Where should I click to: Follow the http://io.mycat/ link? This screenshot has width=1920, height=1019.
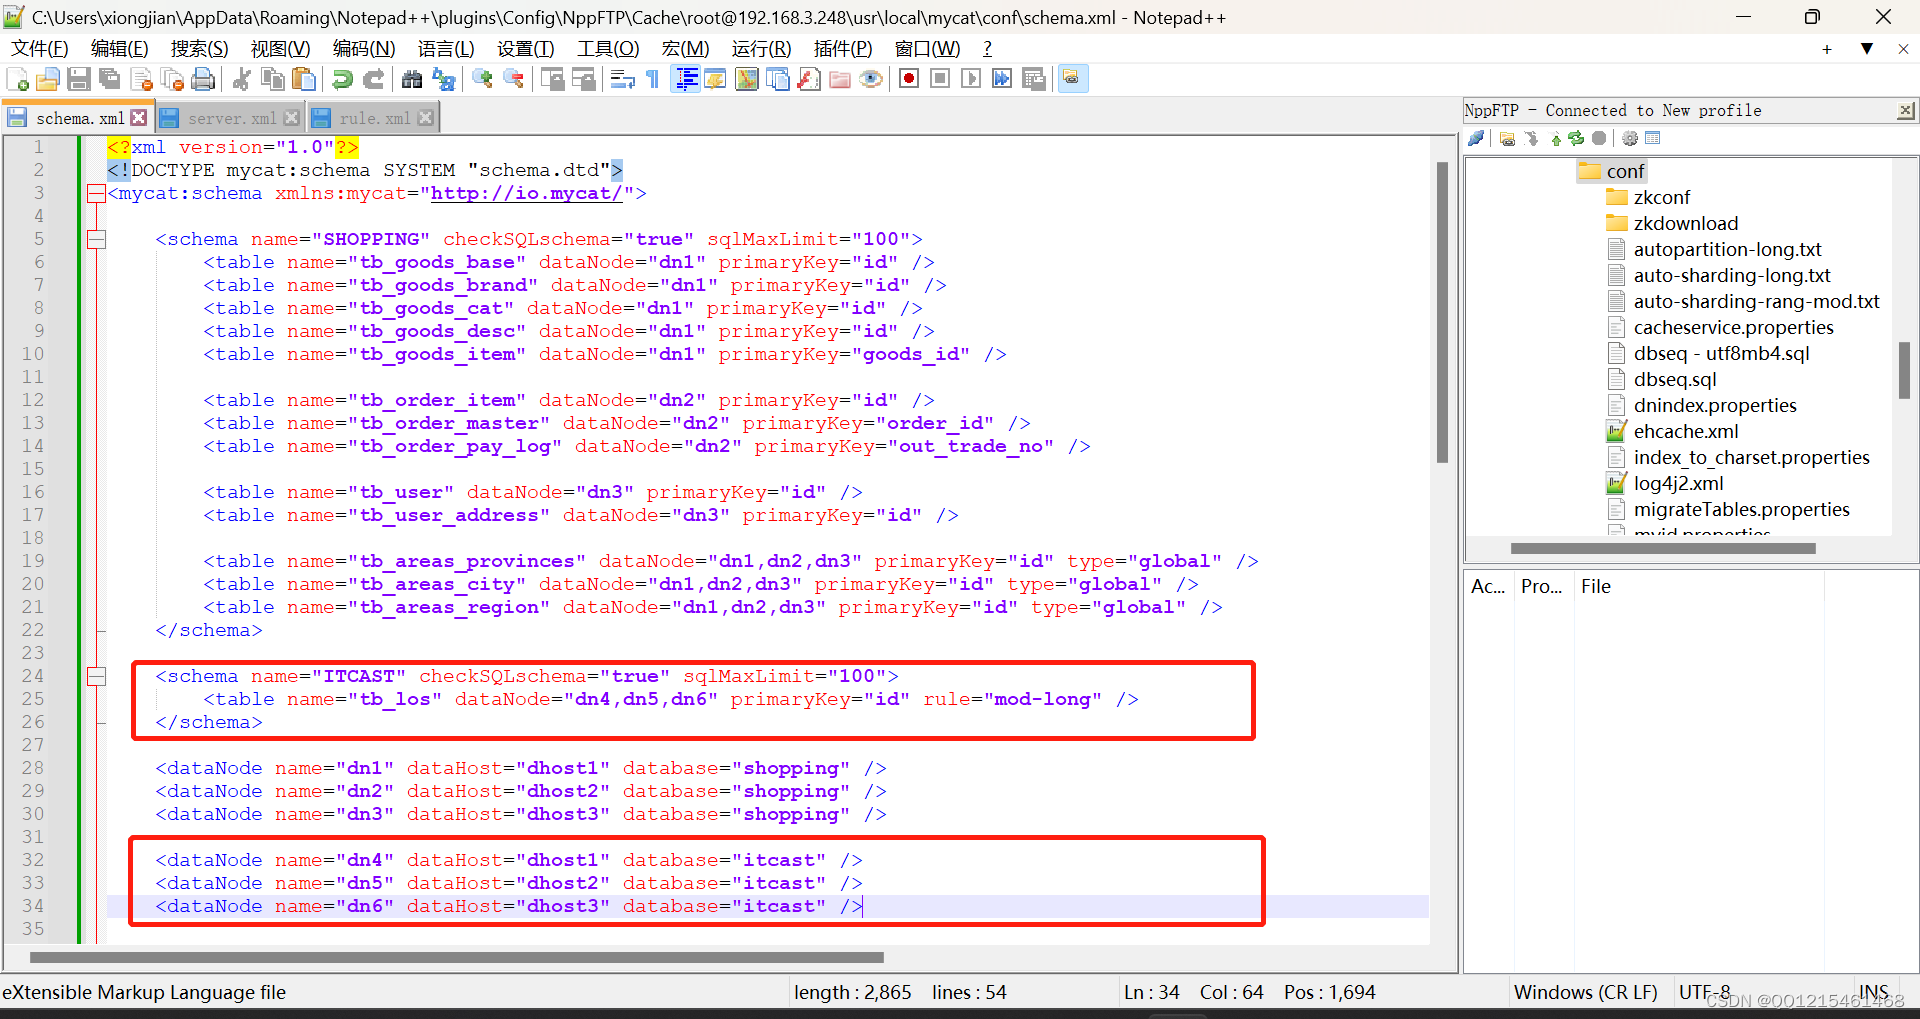[527, 193]
